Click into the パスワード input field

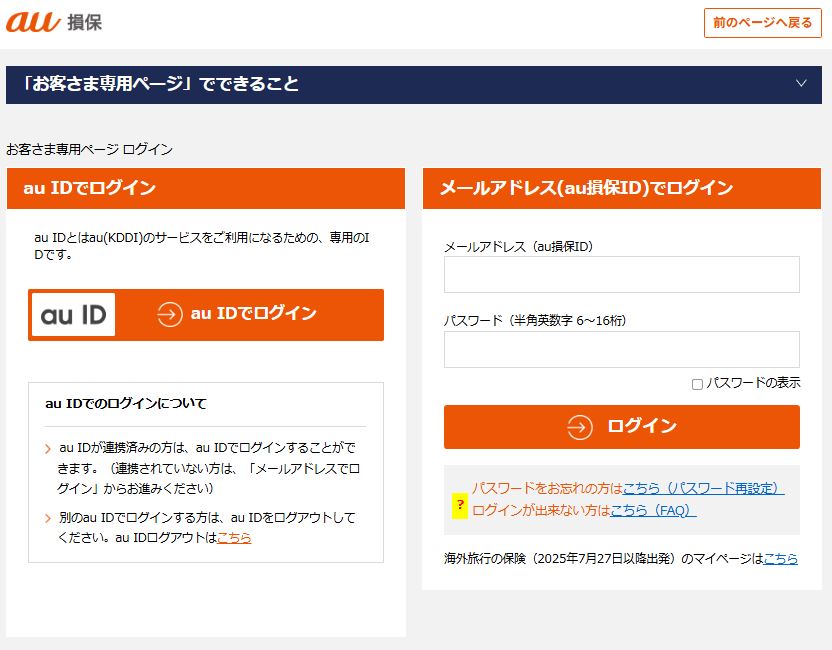pyautogui.click(x=621, y=349)
